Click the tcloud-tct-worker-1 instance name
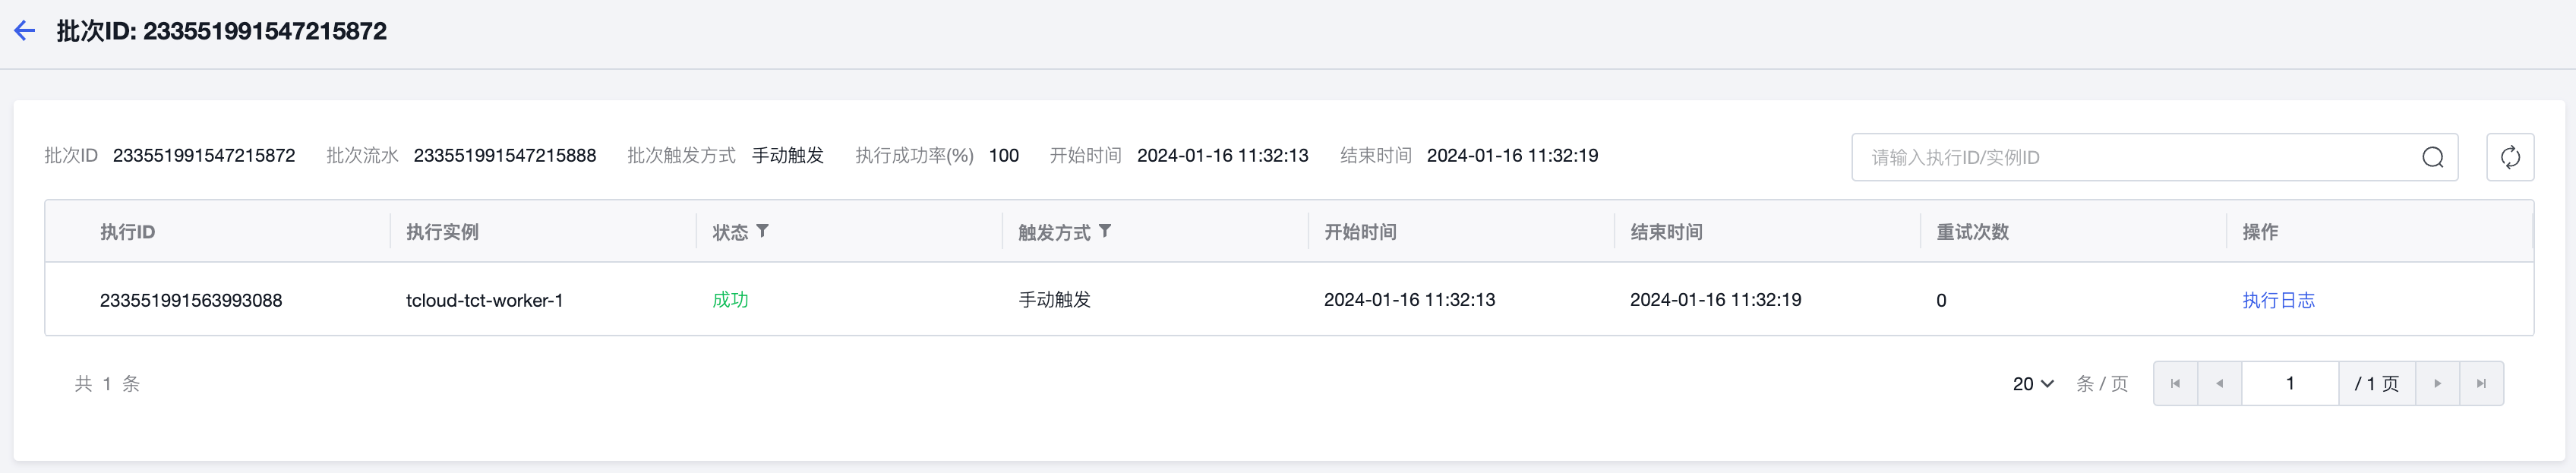Image resolution: width=2576 pixels, height=473 pixels. 484,300
